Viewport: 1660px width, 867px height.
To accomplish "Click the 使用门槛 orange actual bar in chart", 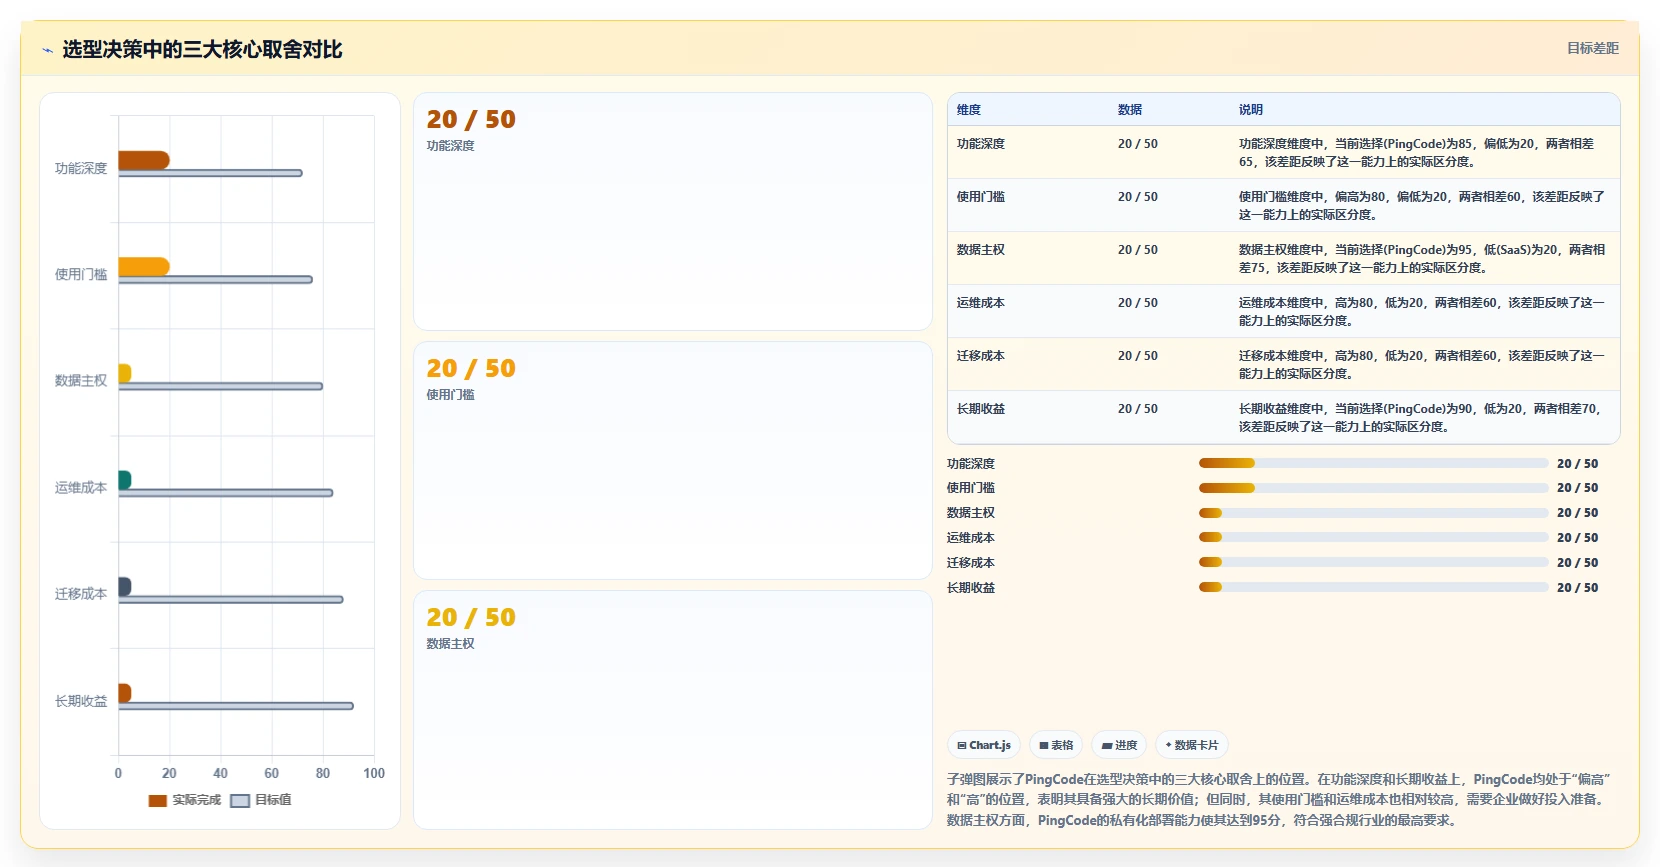I will click(x=144, y=266).
